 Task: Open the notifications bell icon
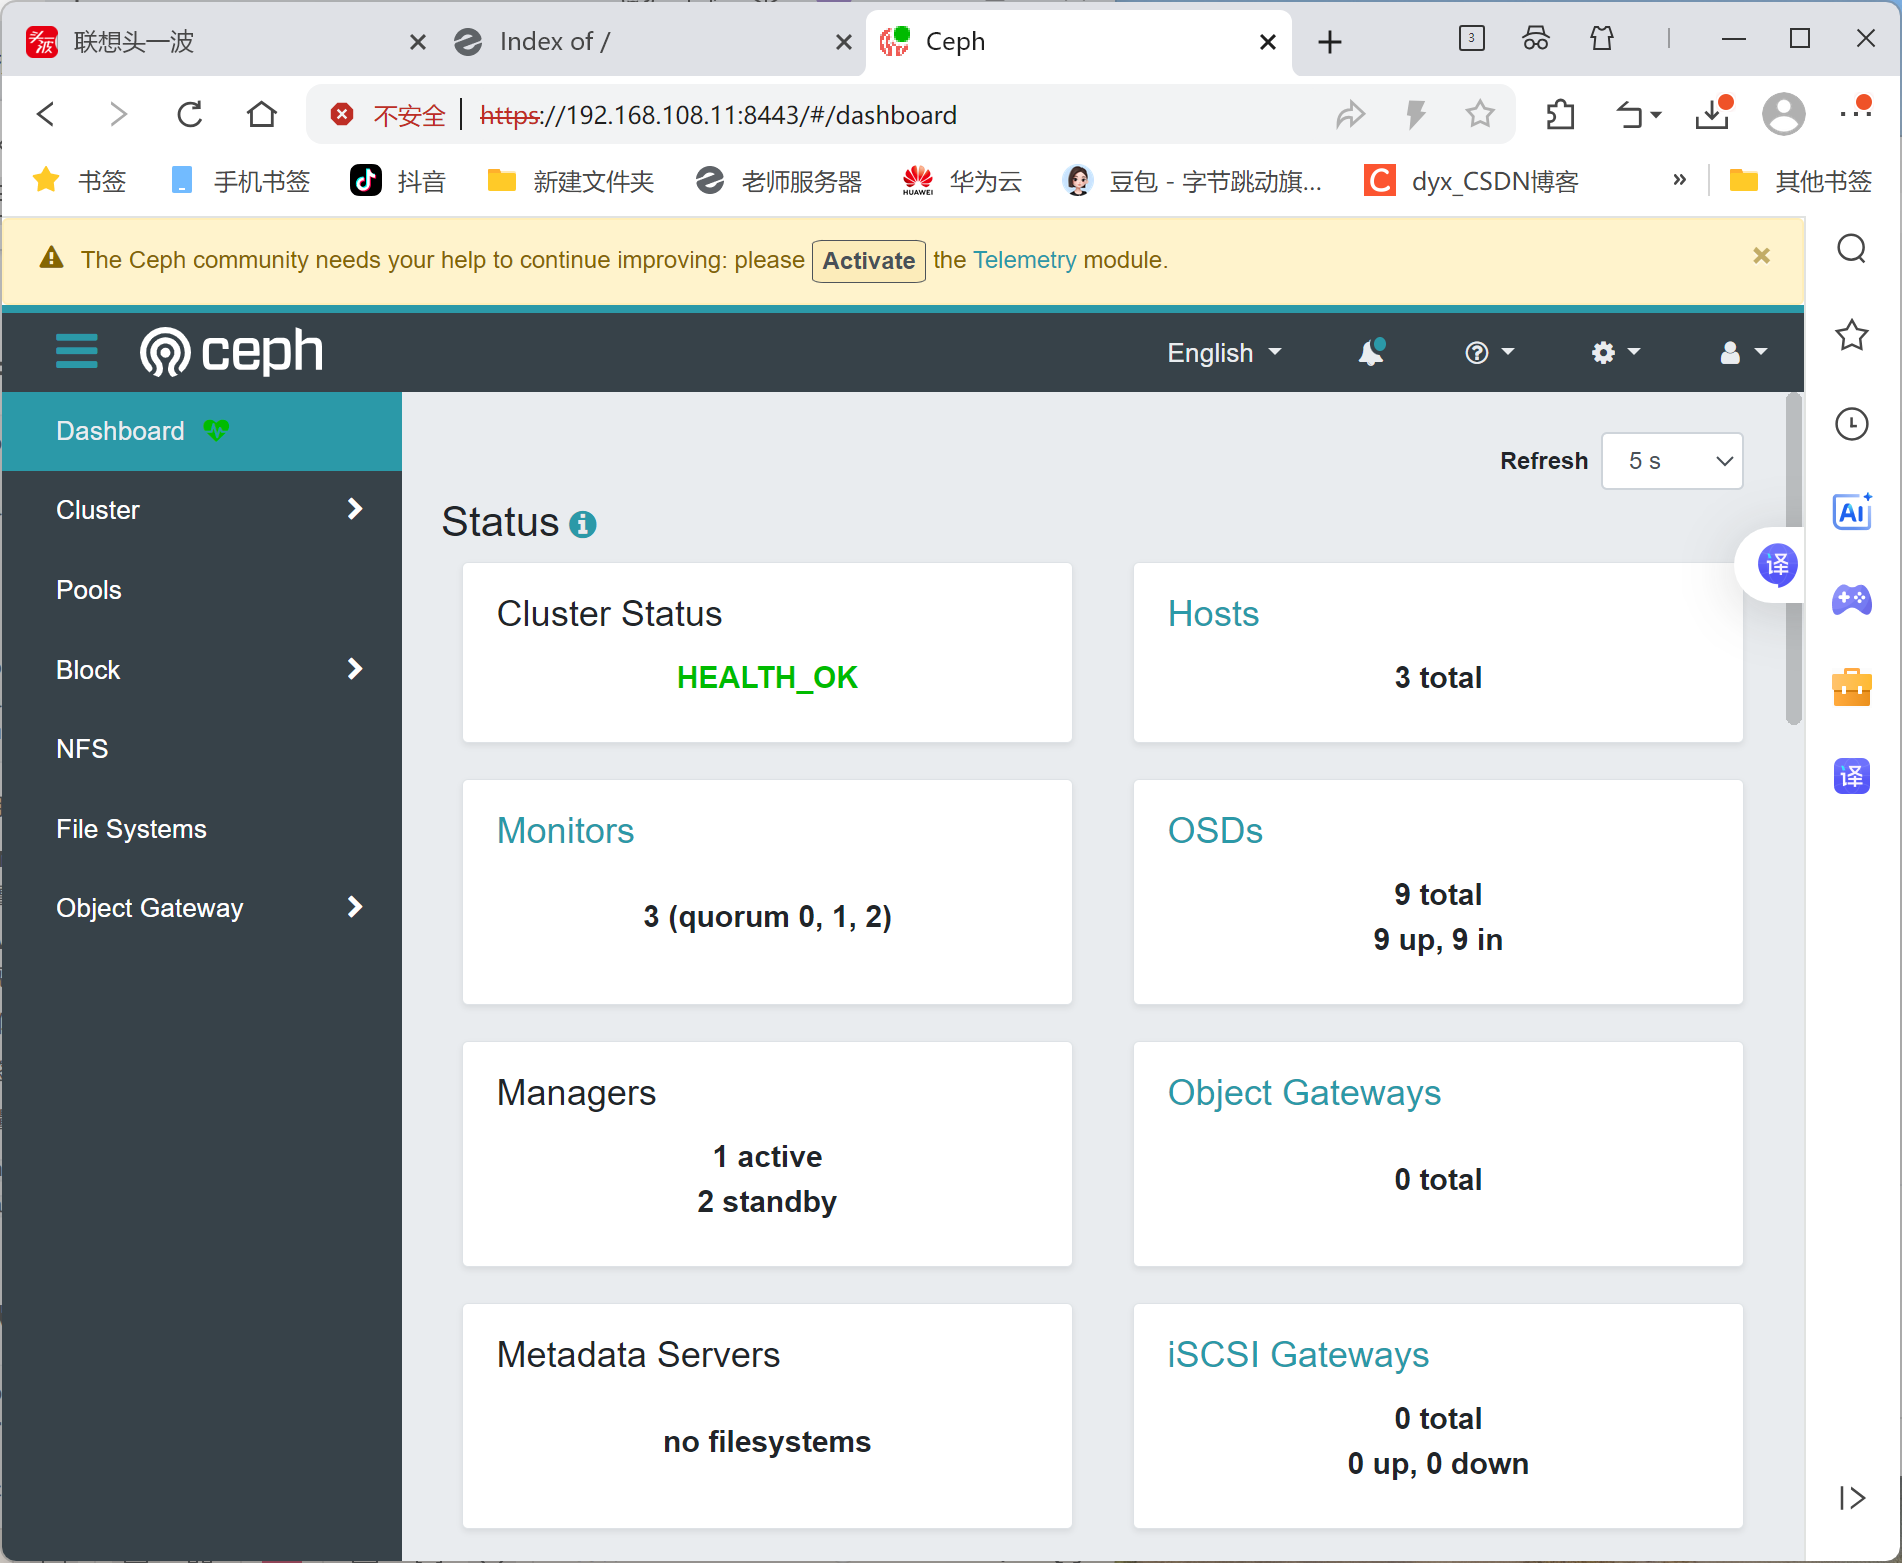click(x=1371, y=352)
